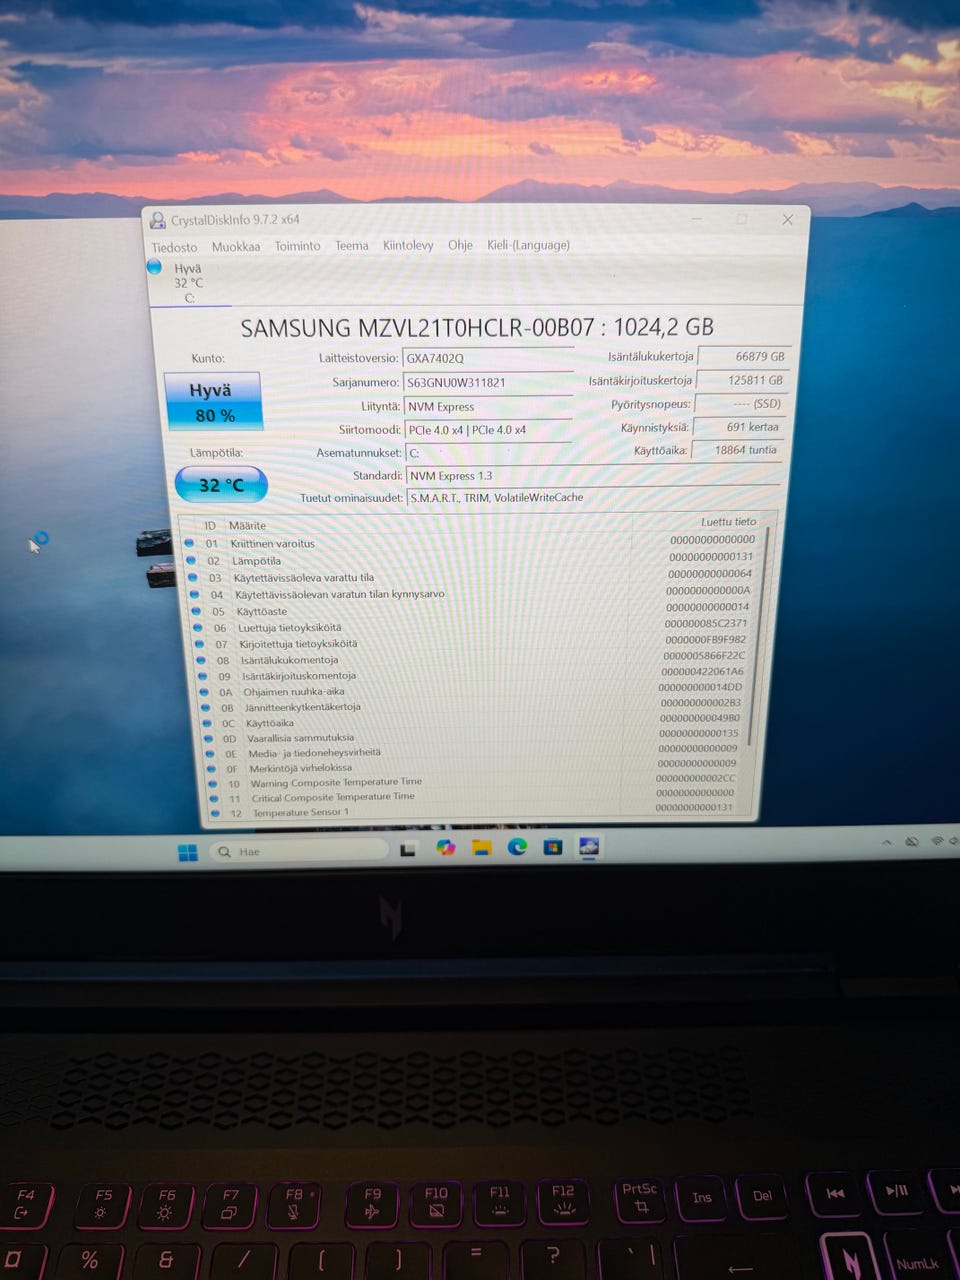The width and height of the screenshot is (960, 1280).
Task: Click the power-on hours value 18864 tuntia
Action: pyautogui.click(x=739, y=450)
